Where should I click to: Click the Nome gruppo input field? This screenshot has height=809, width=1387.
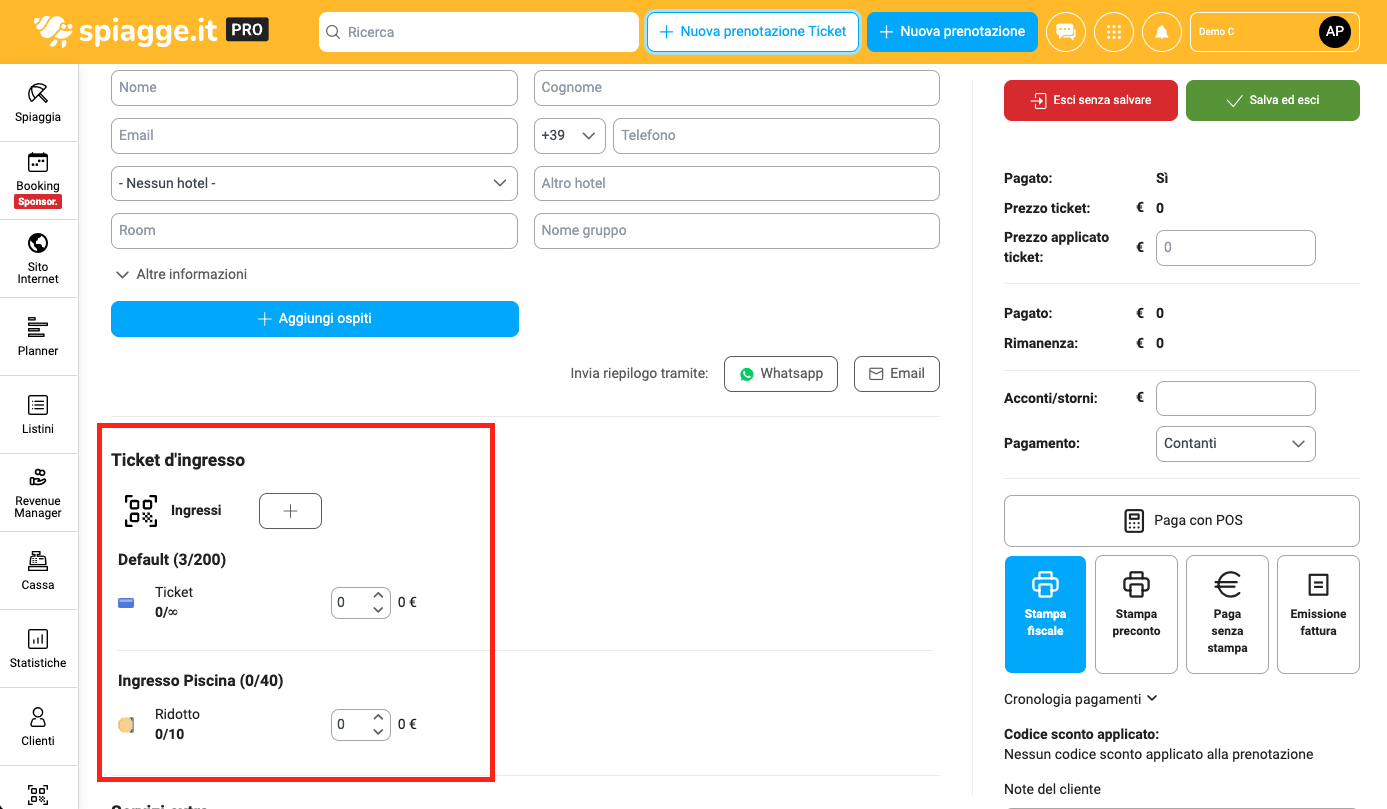pos(737,230)
